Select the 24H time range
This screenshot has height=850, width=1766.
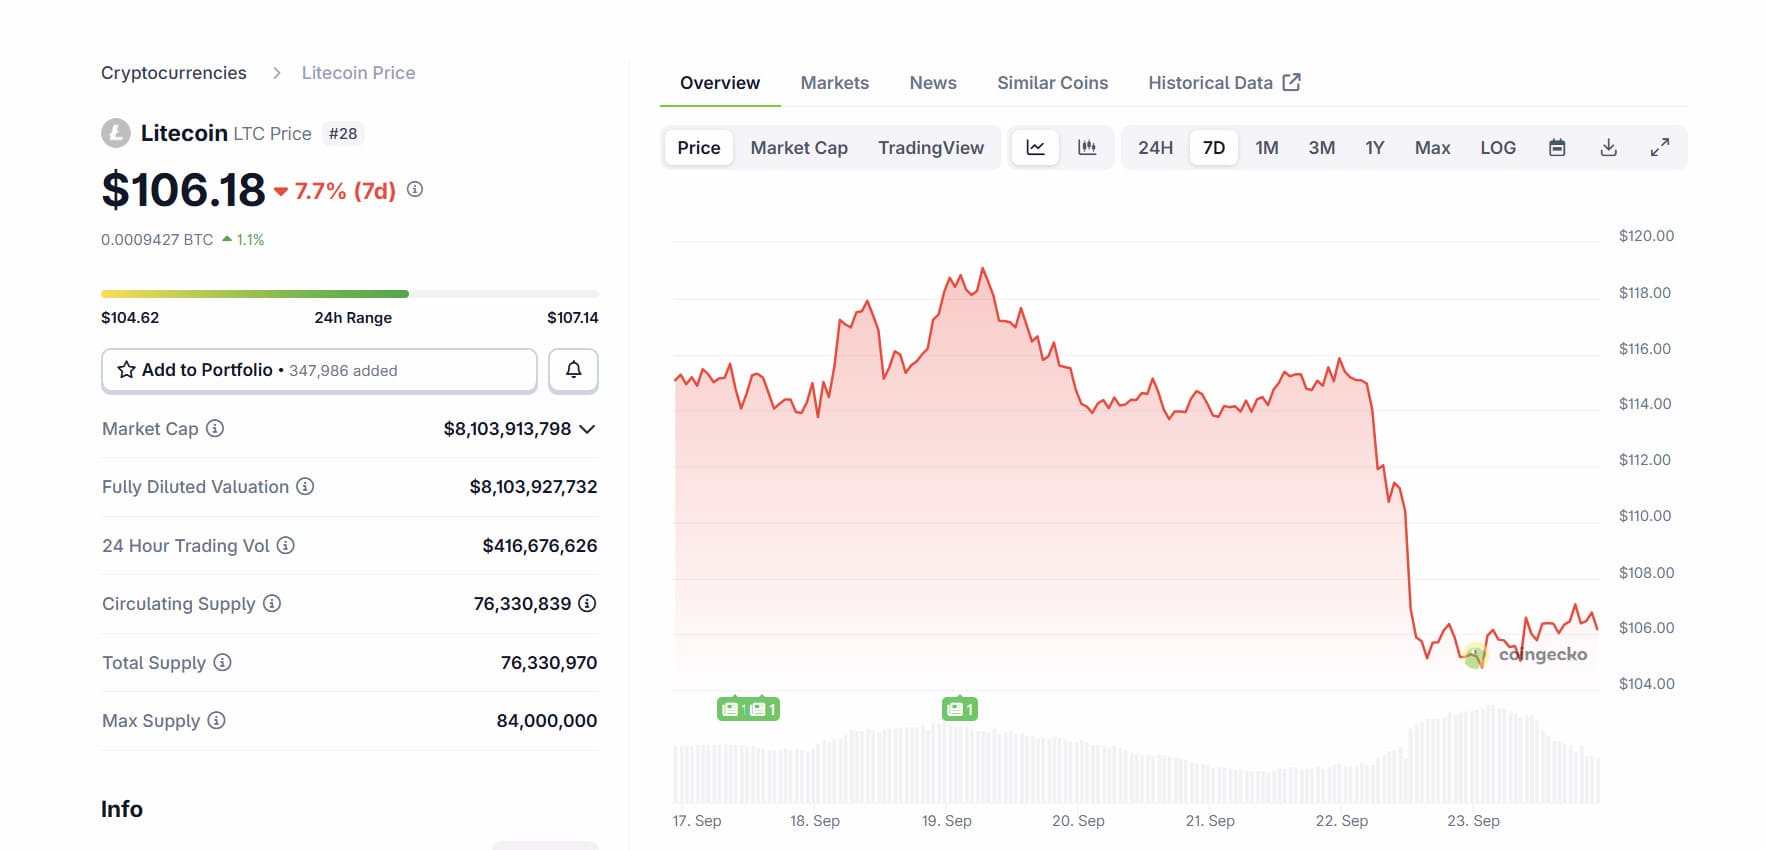[1155, 148]
